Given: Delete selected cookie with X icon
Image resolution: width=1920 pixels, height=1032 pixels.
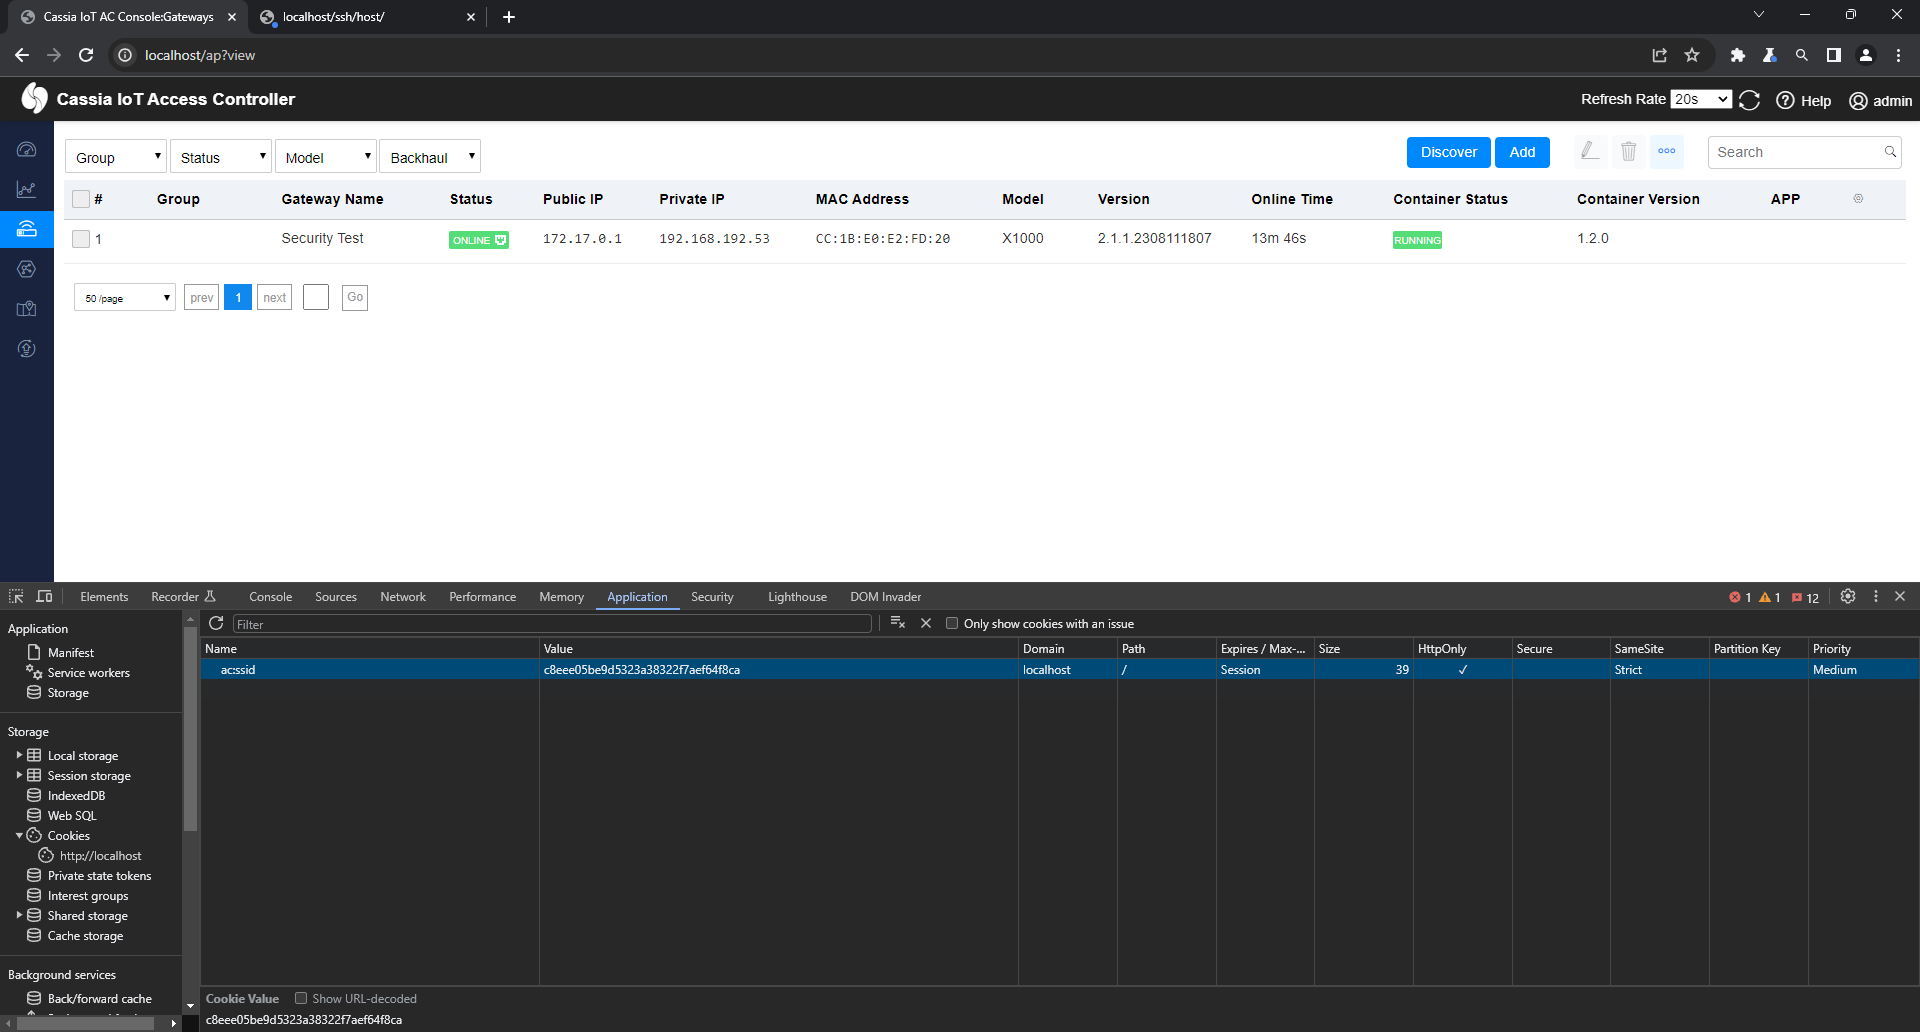Looking at the screenshot, I should (x=926, y=624).
